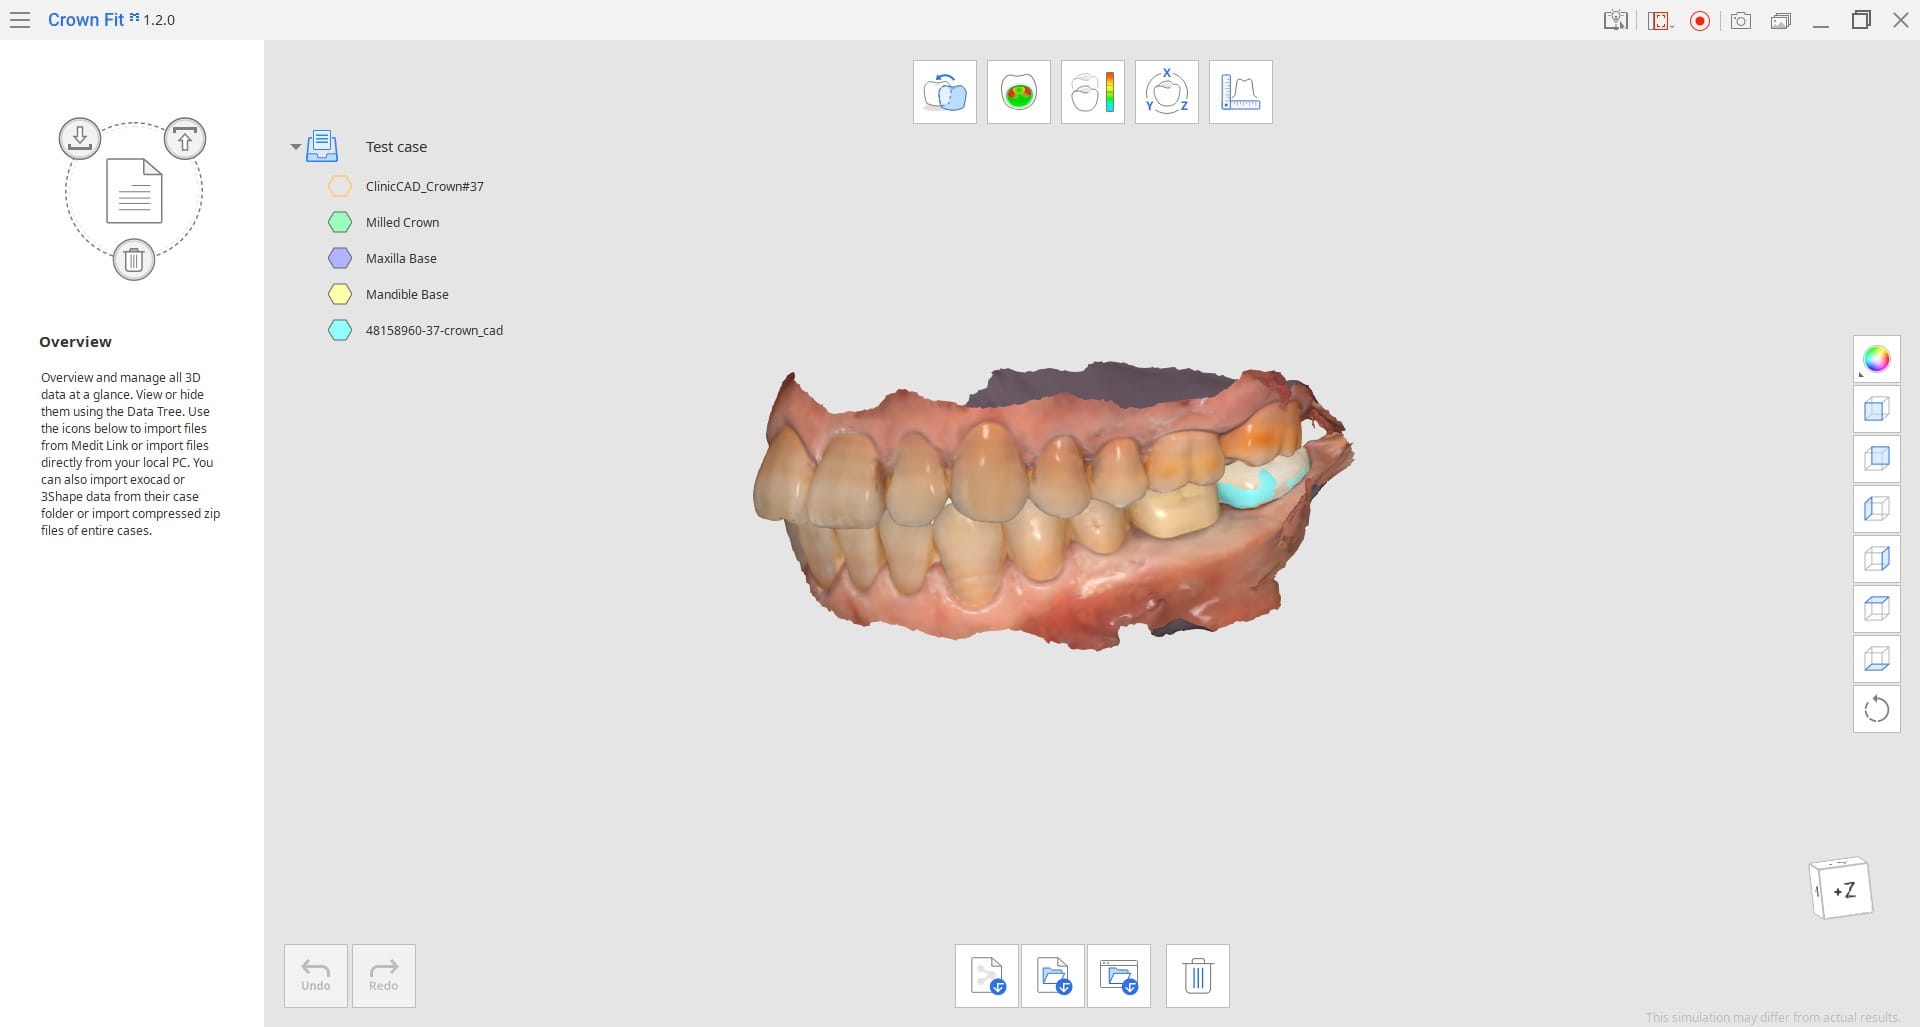Open the hamburger menu
The width and height of the screenshot is (1920, 1027).
coord(19,20)
